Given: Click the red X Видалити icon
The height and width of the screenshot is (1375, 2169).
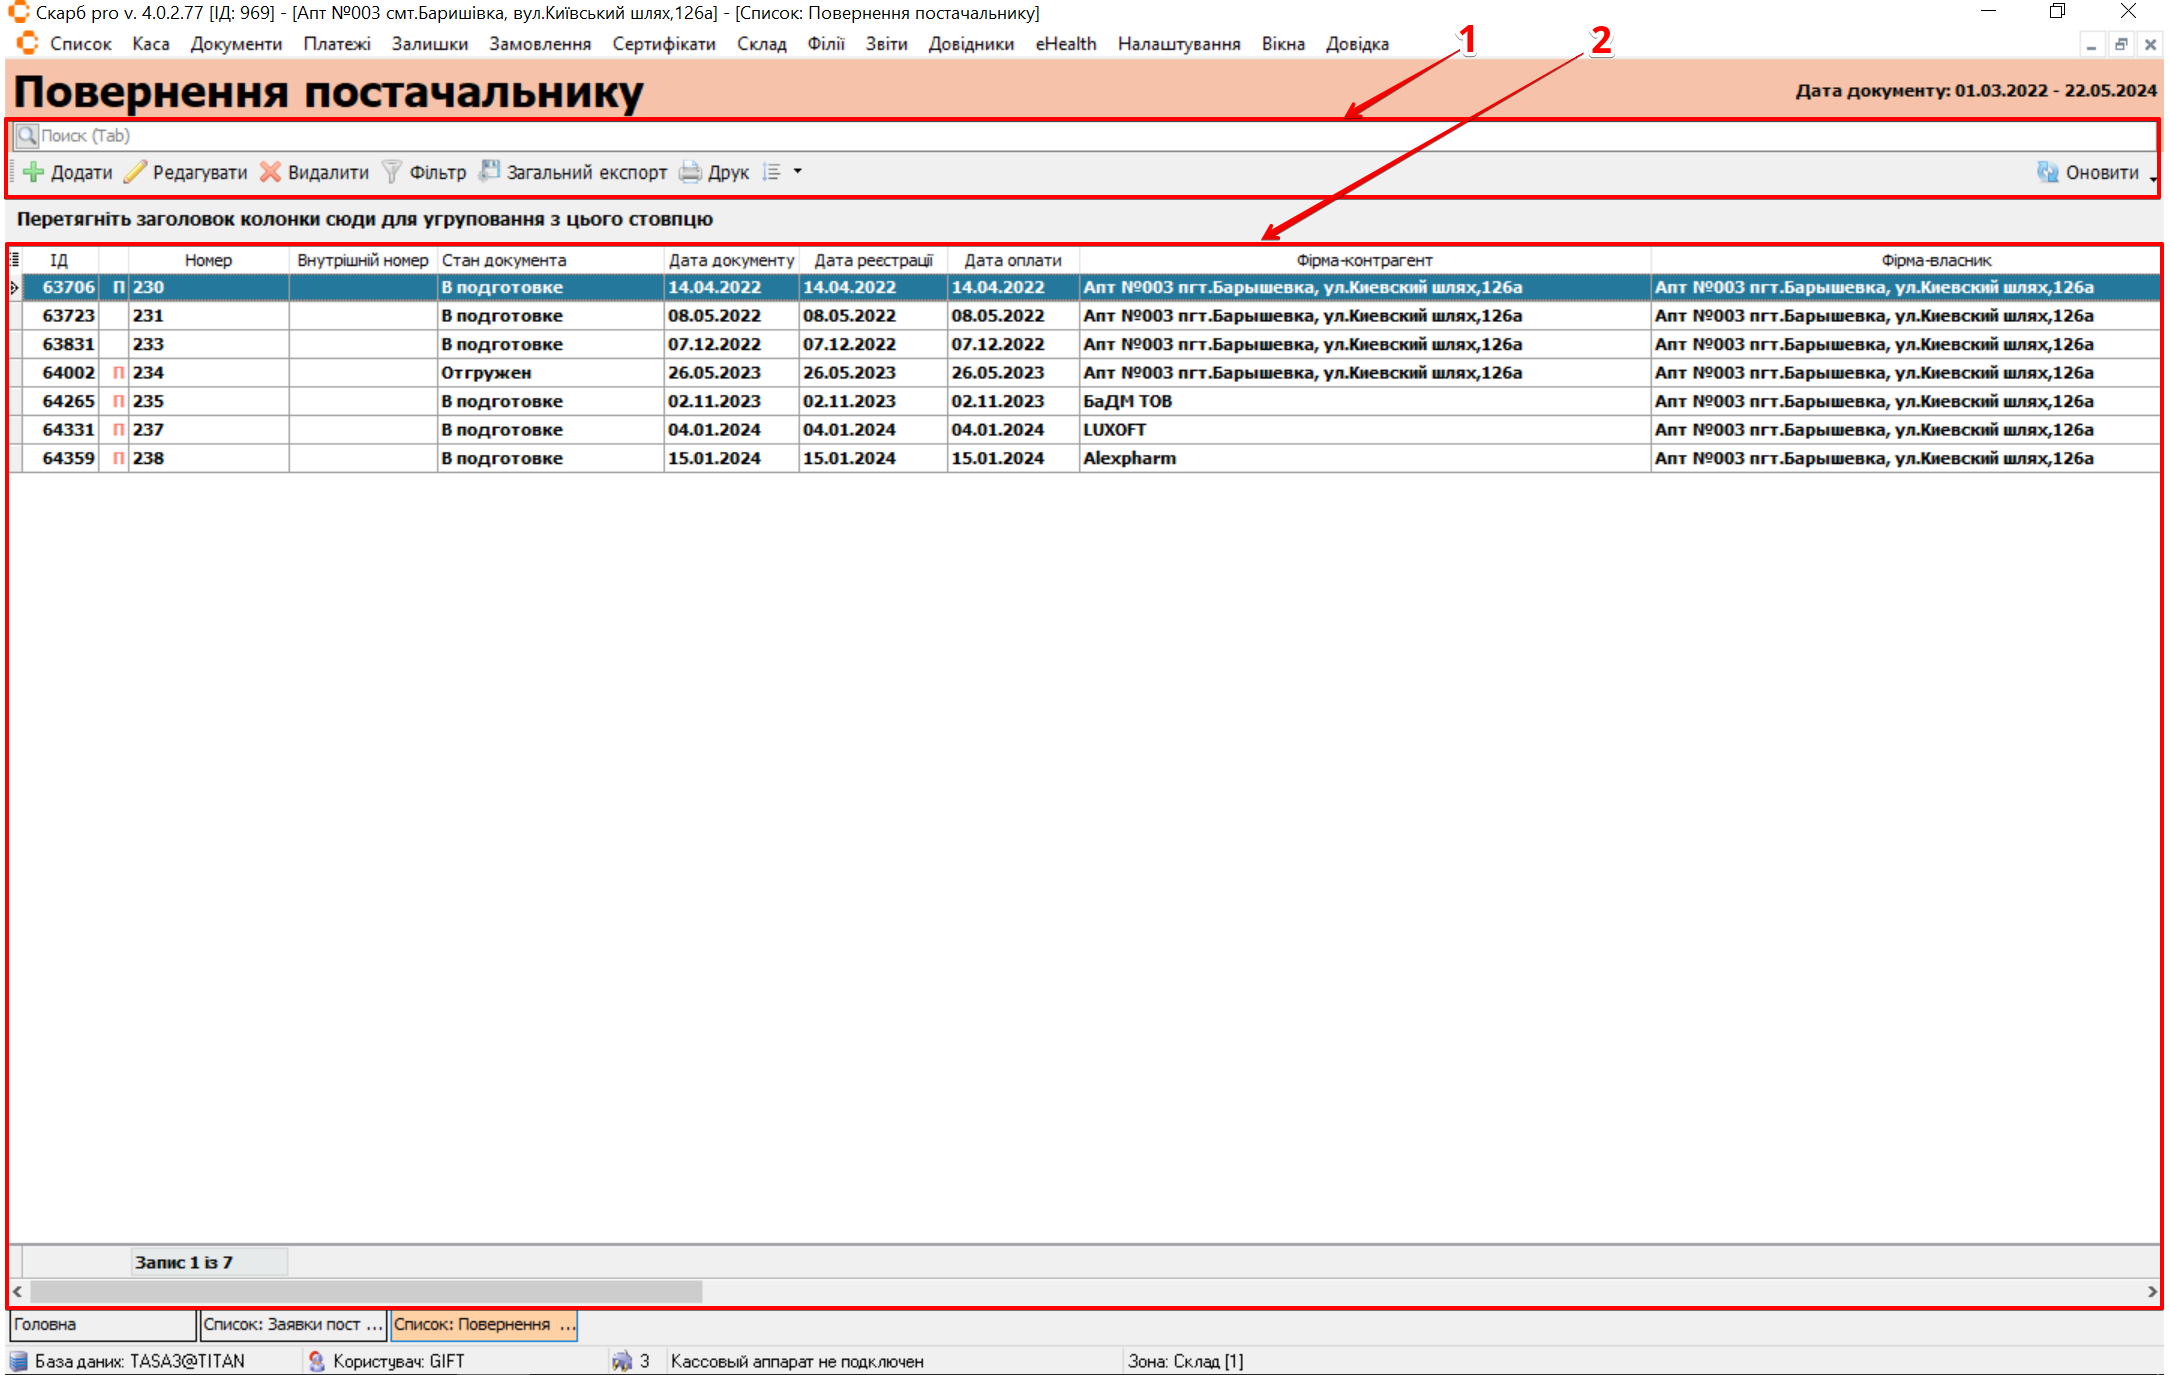Looking at the screenshot, I should pos(270,172).
